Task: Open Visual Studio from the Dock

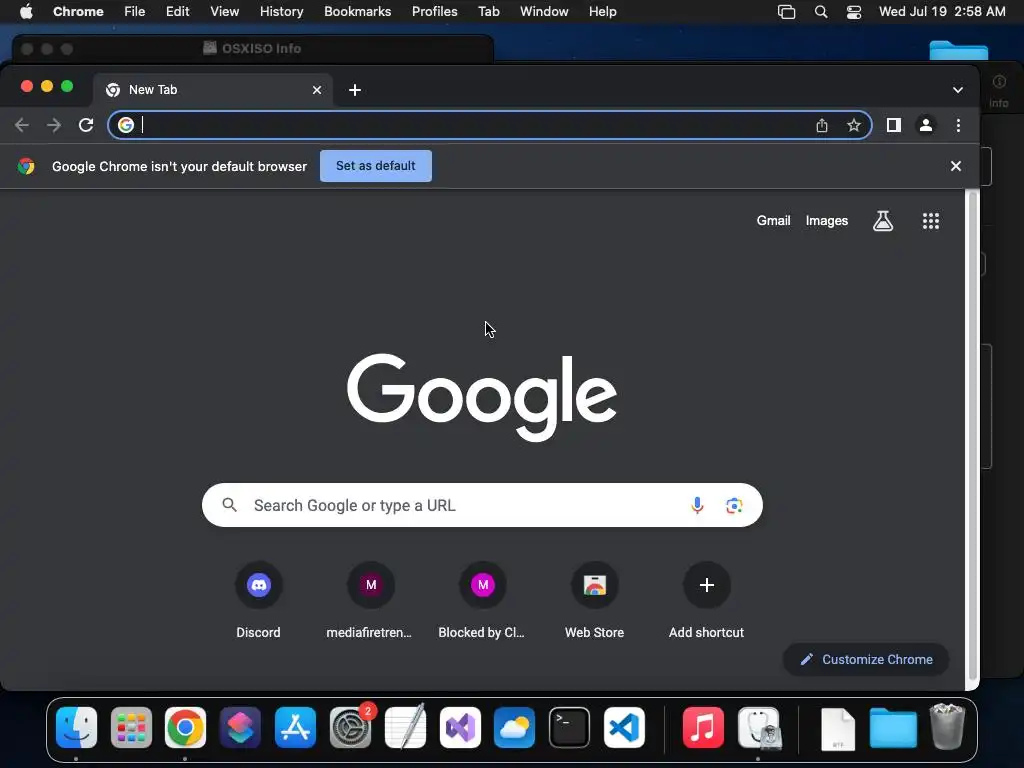Action: coord(460,728)
